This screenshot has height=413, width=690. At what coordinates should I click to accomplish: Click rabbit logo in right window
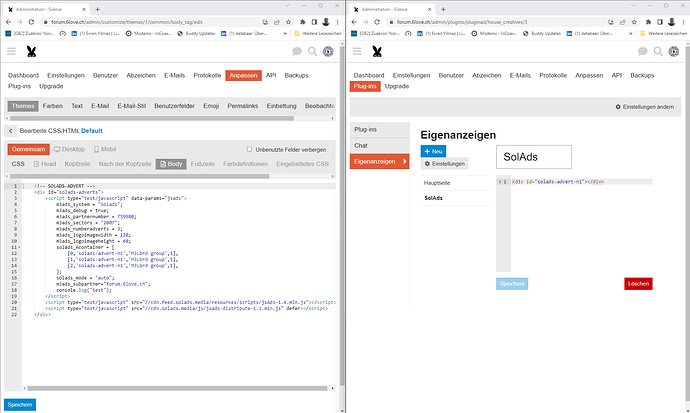pyautogui.click(x=377, y=51)
